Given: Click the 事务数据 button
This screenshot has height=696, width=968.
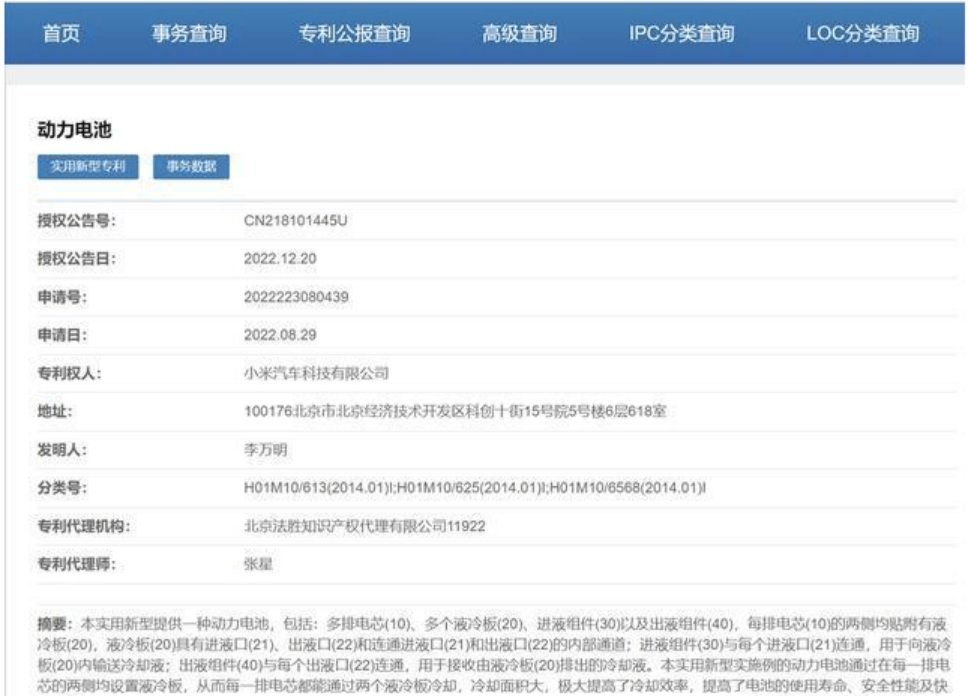Looking at the screenshot, I should pos(191,166).
